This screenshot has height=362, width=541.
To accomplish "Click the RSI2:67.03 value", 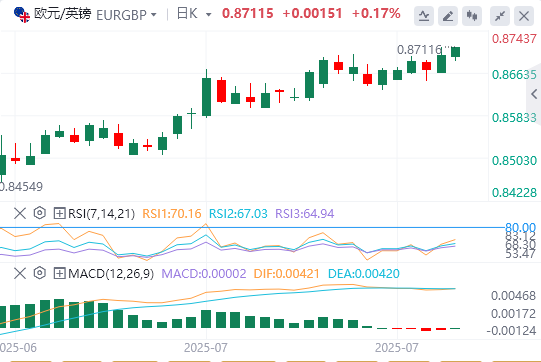I will pyautogui.click(x=238, y=214).
